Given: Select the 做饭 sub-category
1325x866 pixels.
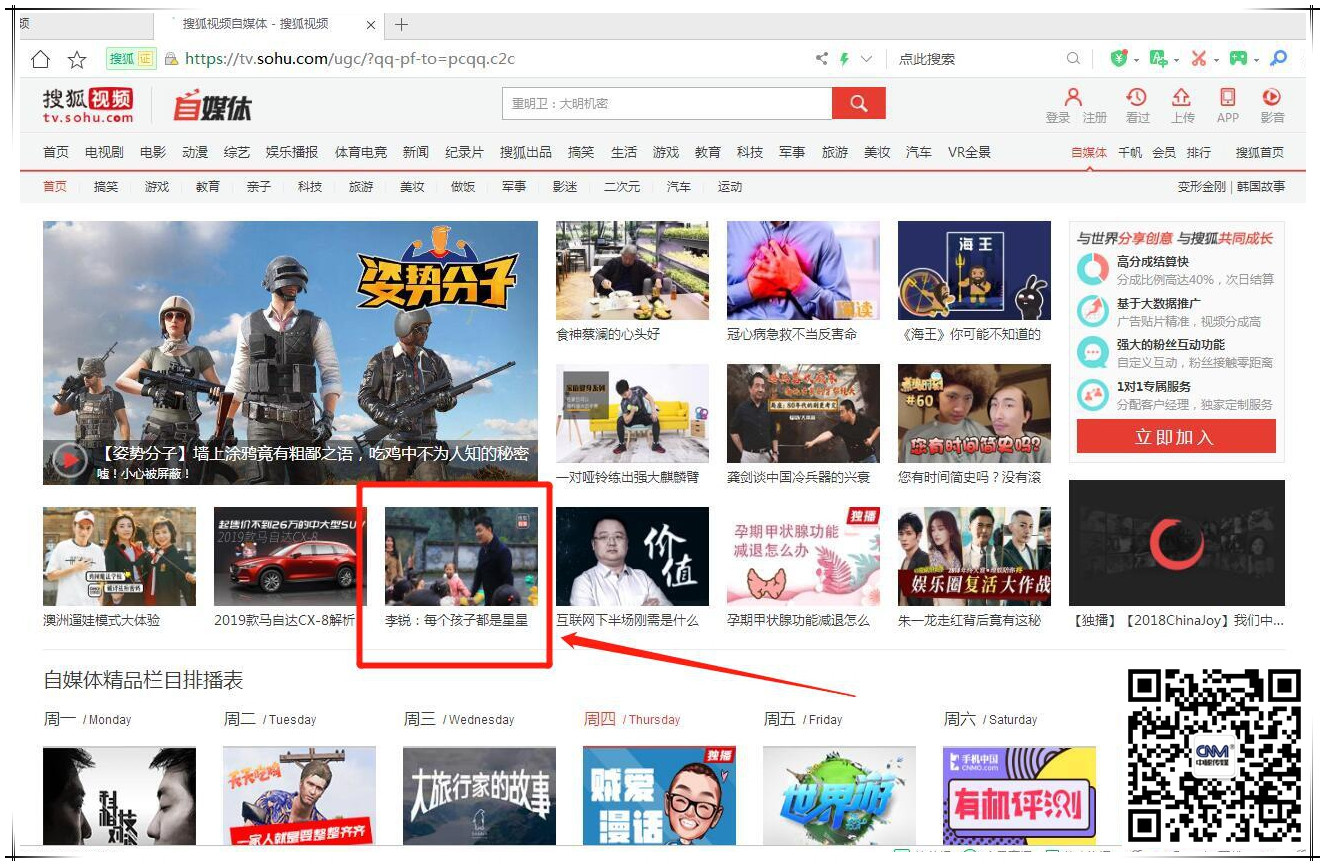Looking at the screenshot, I should (x=463, y=187).
